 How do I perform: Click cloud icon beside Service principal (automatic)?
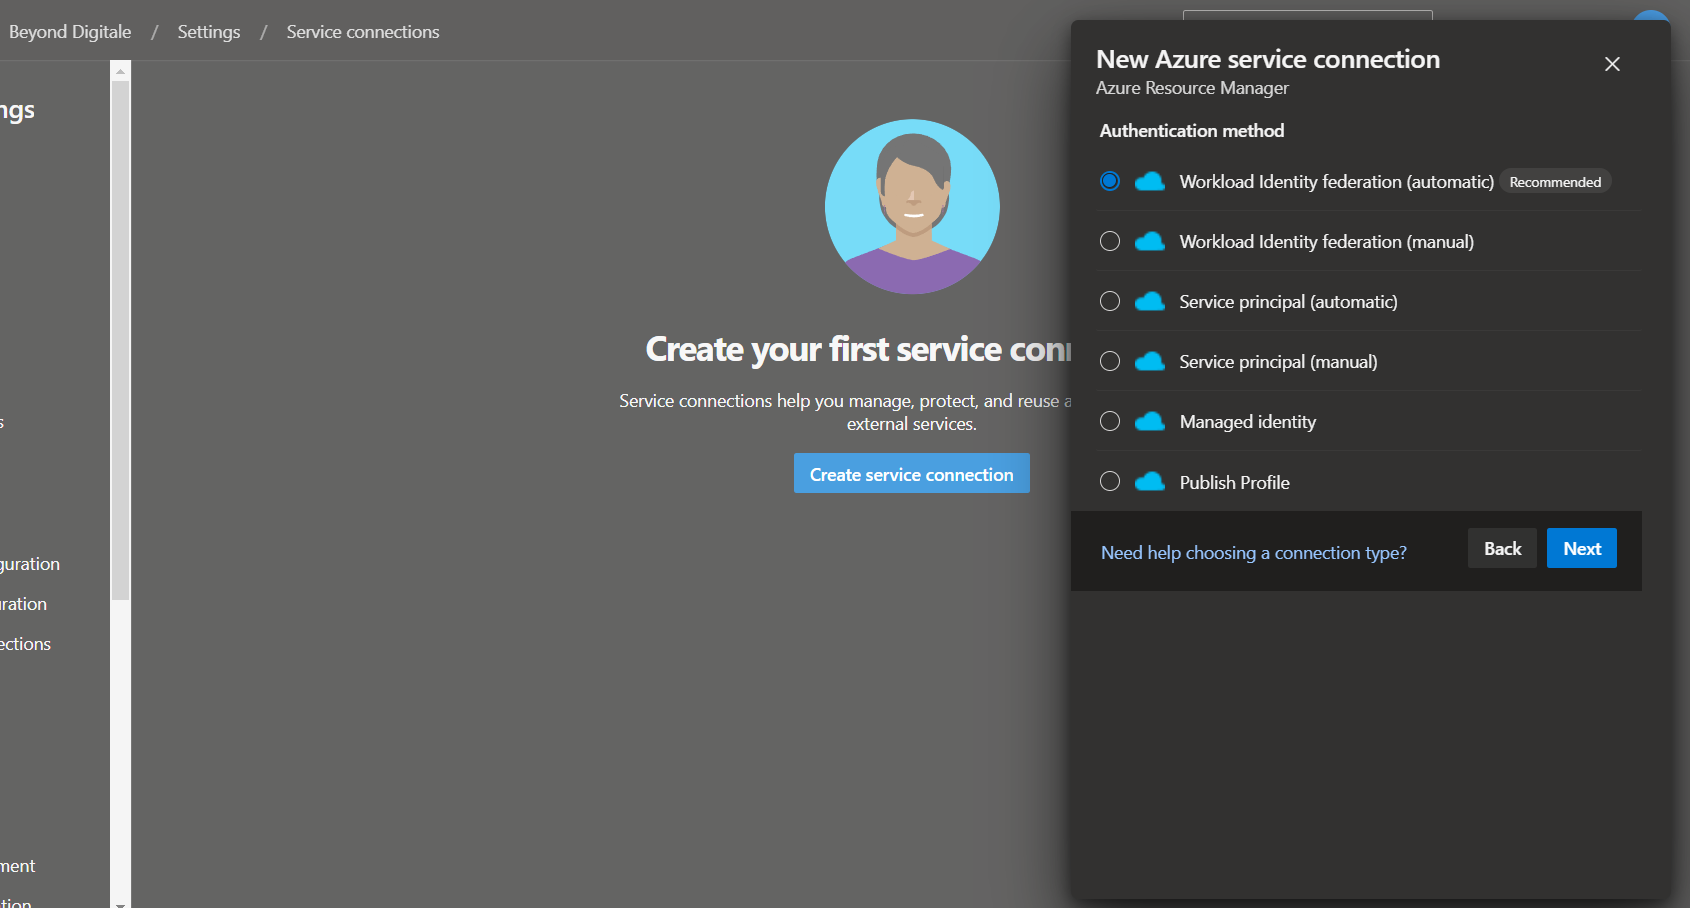[1150, 301]
